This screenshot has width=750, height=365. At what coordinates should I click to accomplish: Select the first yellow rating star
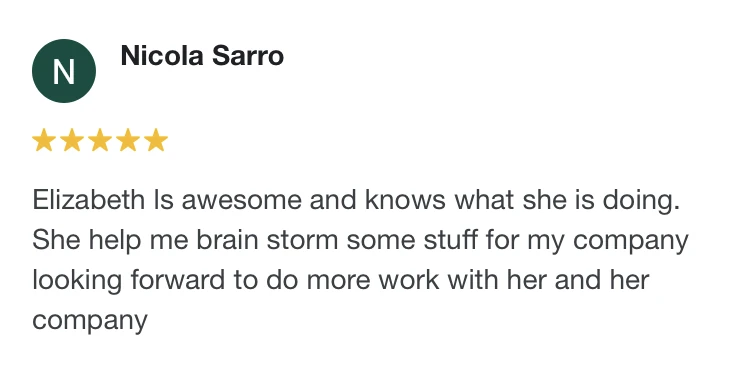click(44, 140)
